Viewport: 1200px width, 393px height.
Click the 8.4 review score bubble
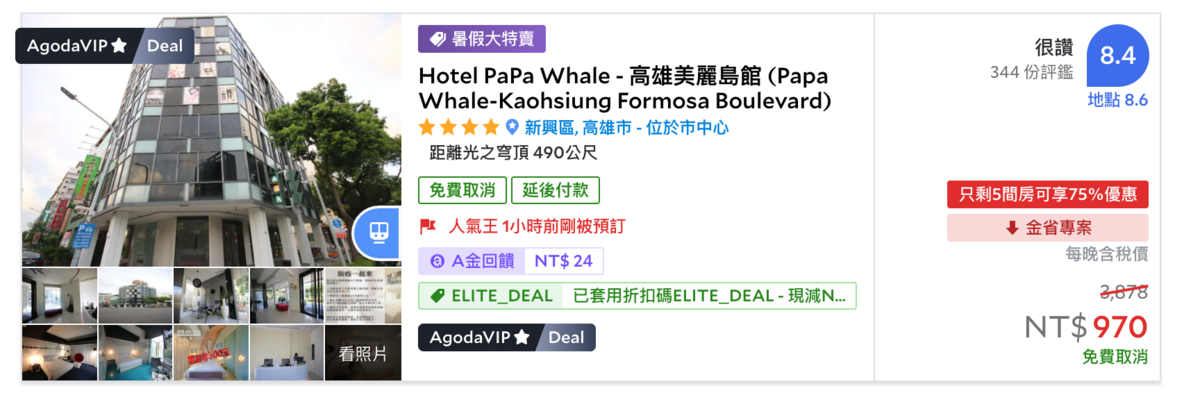coord(1117,56)
